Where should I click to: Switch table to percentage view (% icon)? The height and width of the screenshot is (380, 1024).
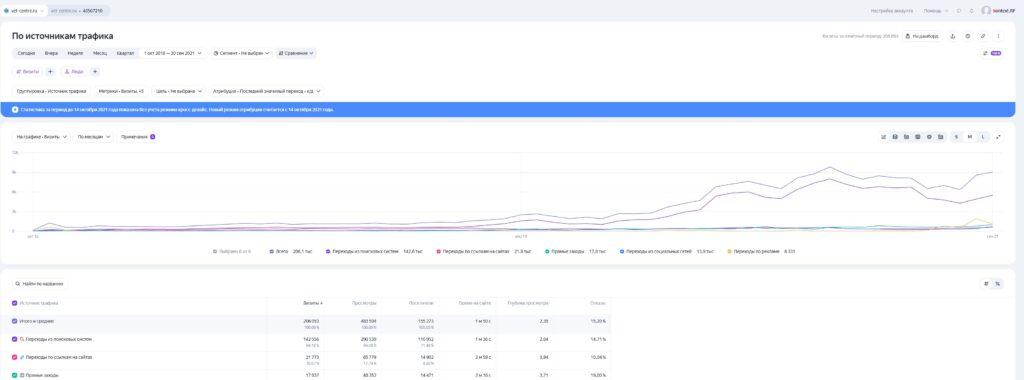click(997, 283)
